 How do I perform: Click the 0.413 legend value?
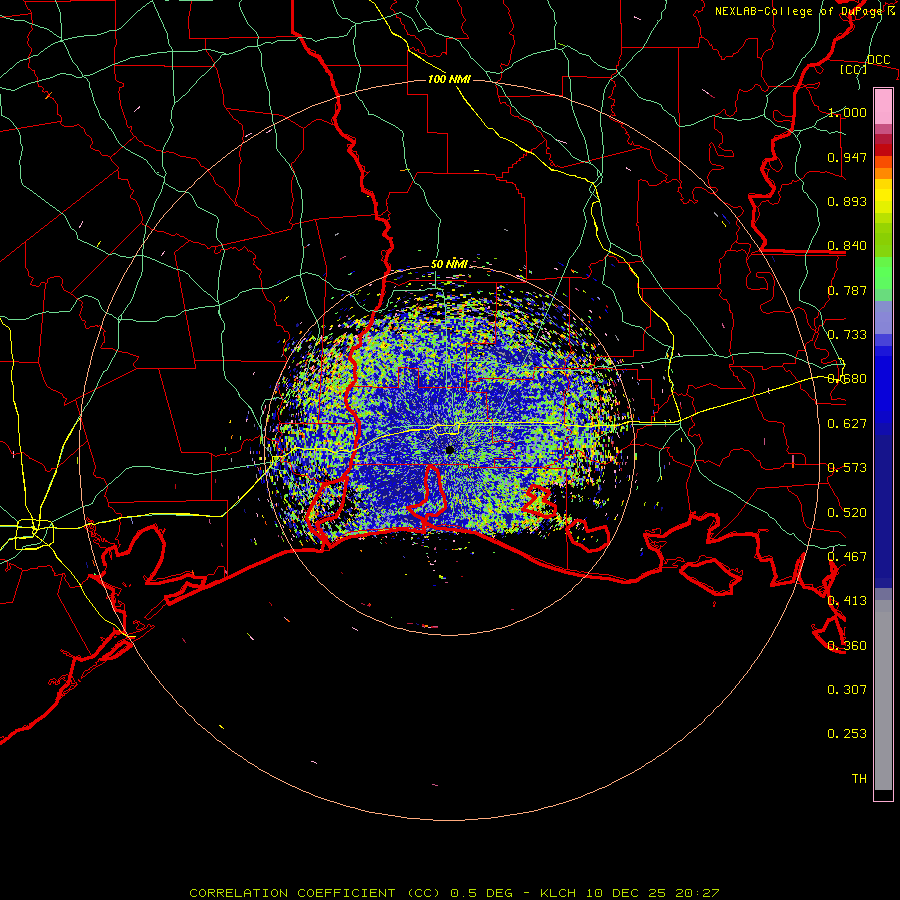(847, 601)
